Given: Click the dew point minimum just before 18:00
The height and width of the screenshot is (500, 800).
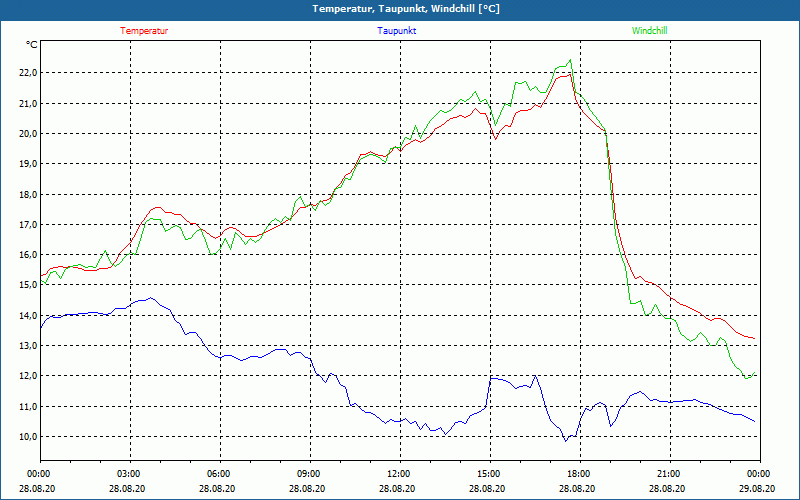Looking at the screenshot, I should point(565,441).
